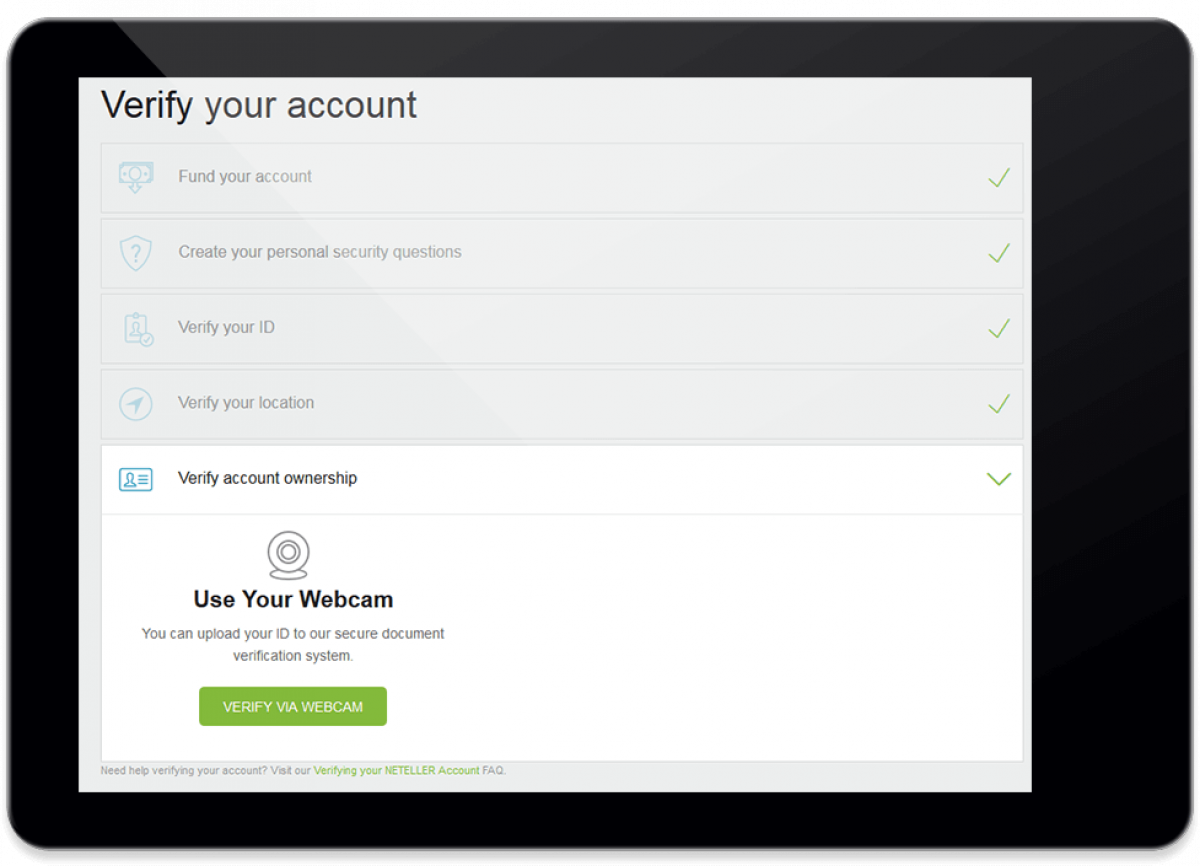Screen dimensions: 1200x866
Task: Open the Verify your ID section
Action: tap(561, 328)
